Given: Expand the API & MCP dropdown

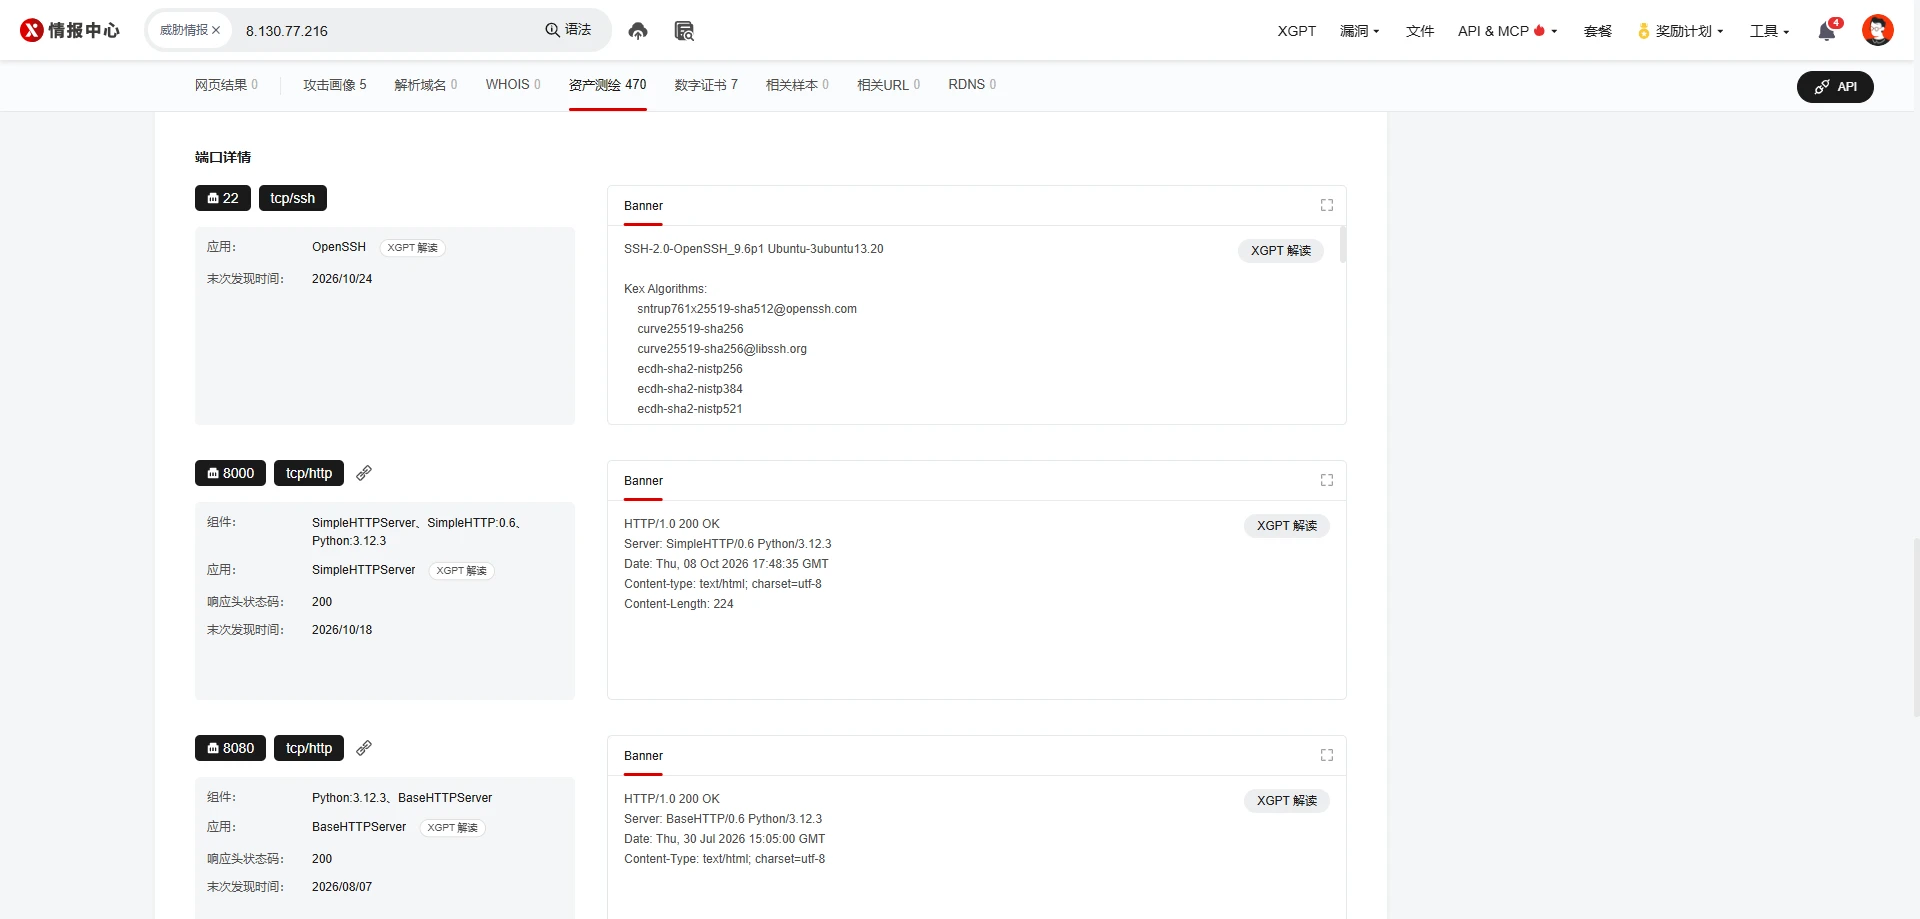Looking at the screenshot, I should (1507, 31).
